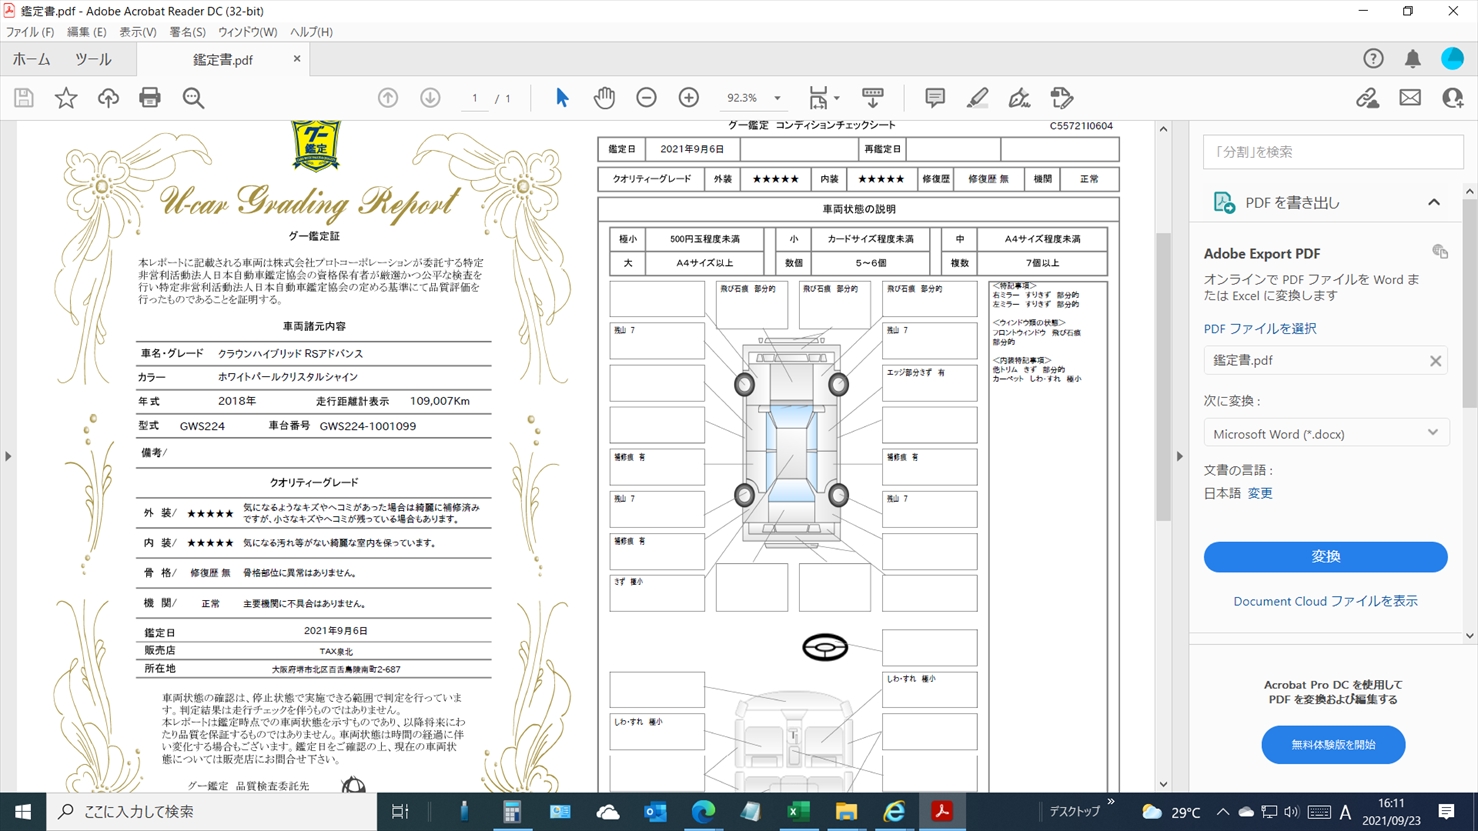
Task: Click the zoom in plus icon
Action: (689, 98)
